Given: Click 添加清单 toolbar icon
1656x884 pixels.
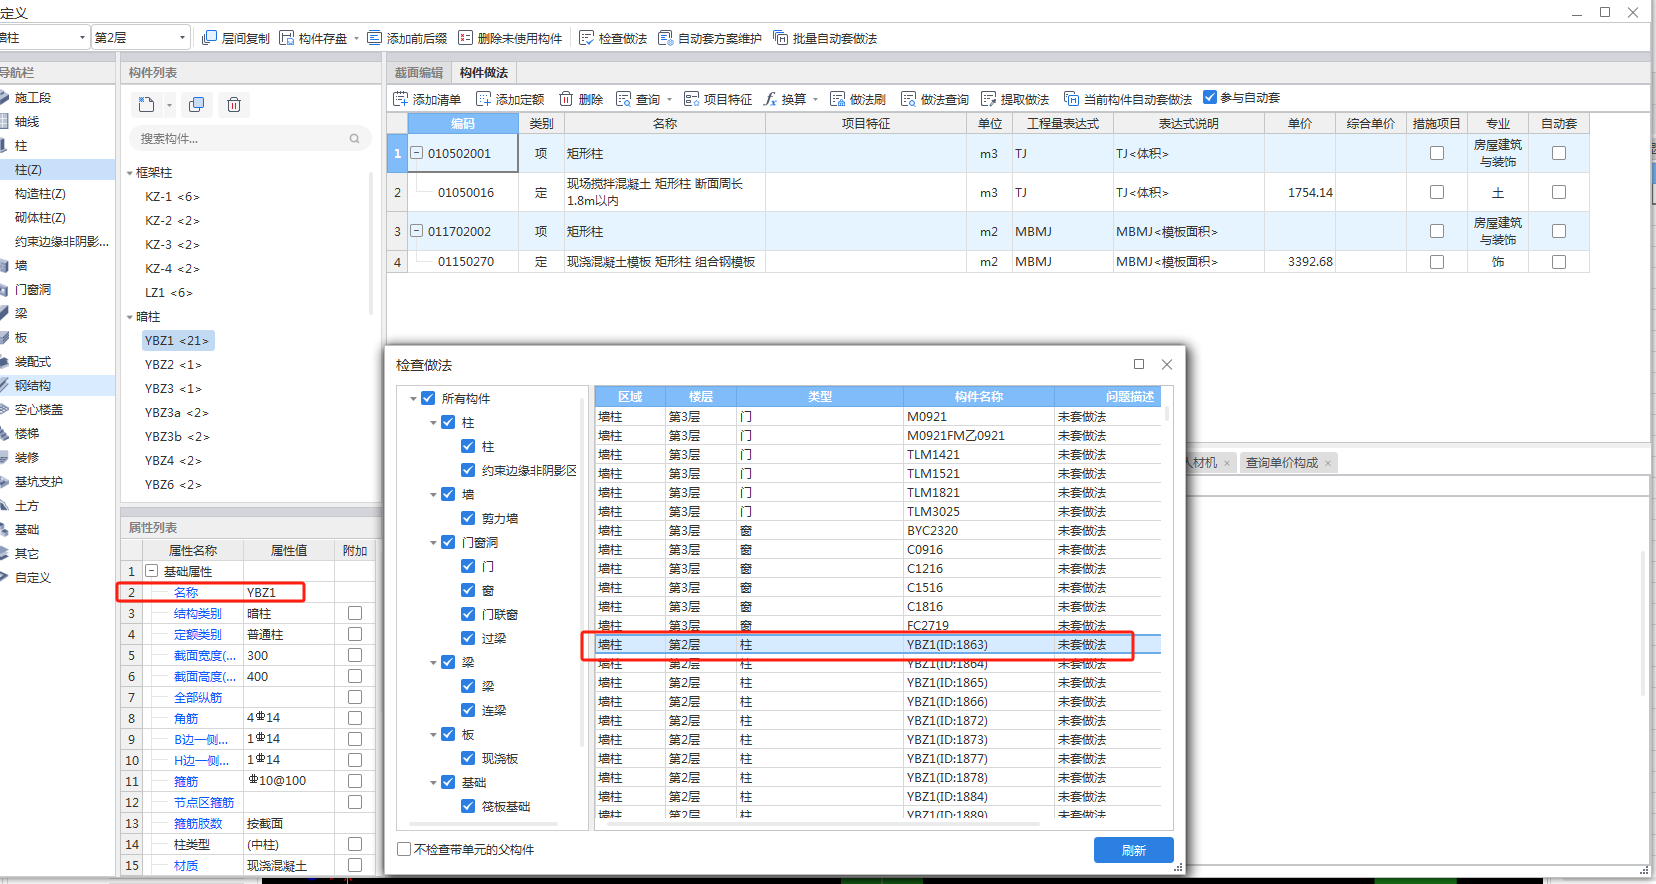Looking at the screenshot, I should [401, 99].
